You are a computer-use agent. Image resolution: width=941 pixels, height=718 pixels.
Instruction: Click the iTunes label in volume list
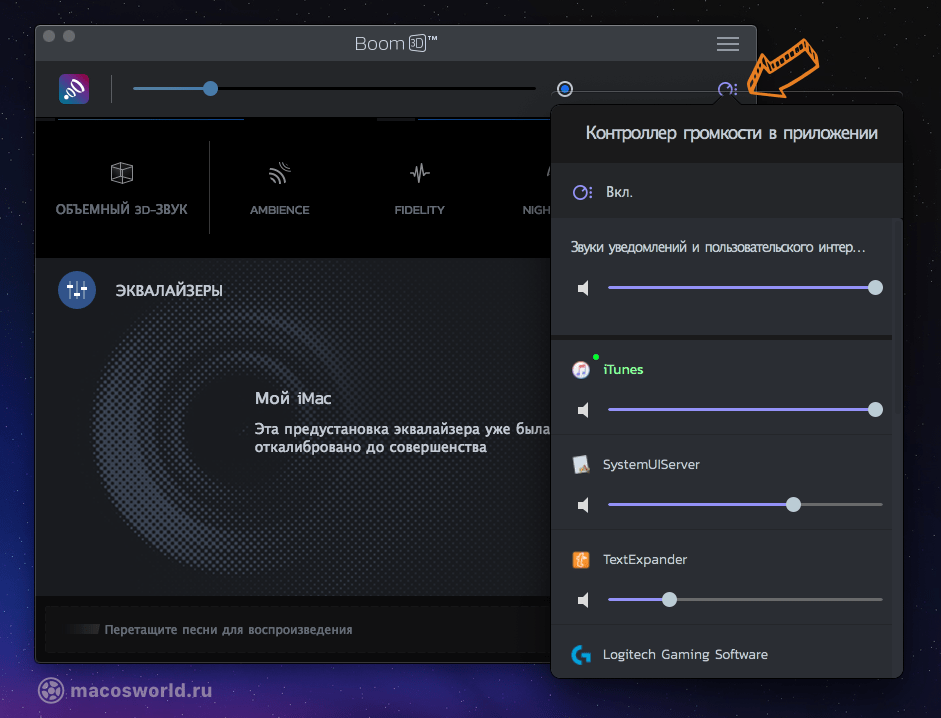pyautogui.click(x=623, y=369)
